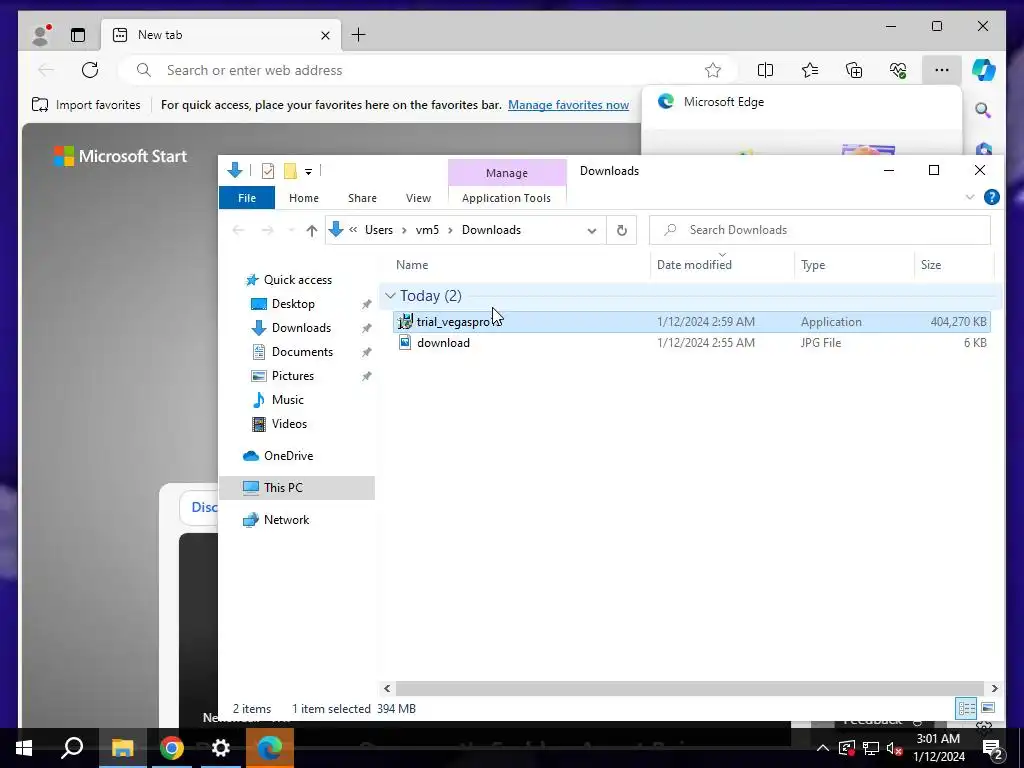Click Search Downloads field
1024x768 pixels.
point(820,230)
